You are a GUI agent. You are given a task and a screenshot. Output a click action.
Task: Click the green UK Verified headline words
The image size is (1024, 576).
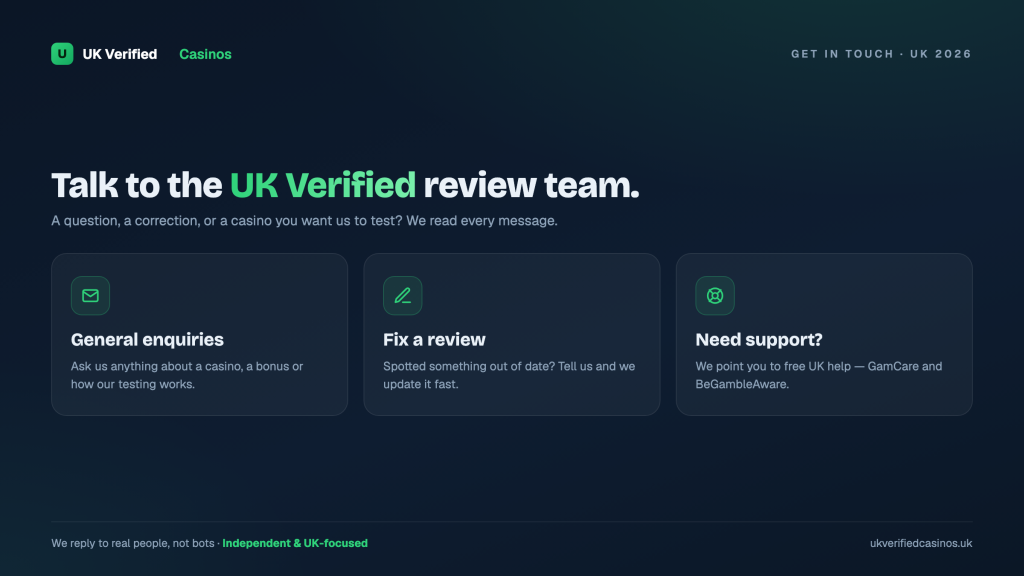(x=323, y=185)
